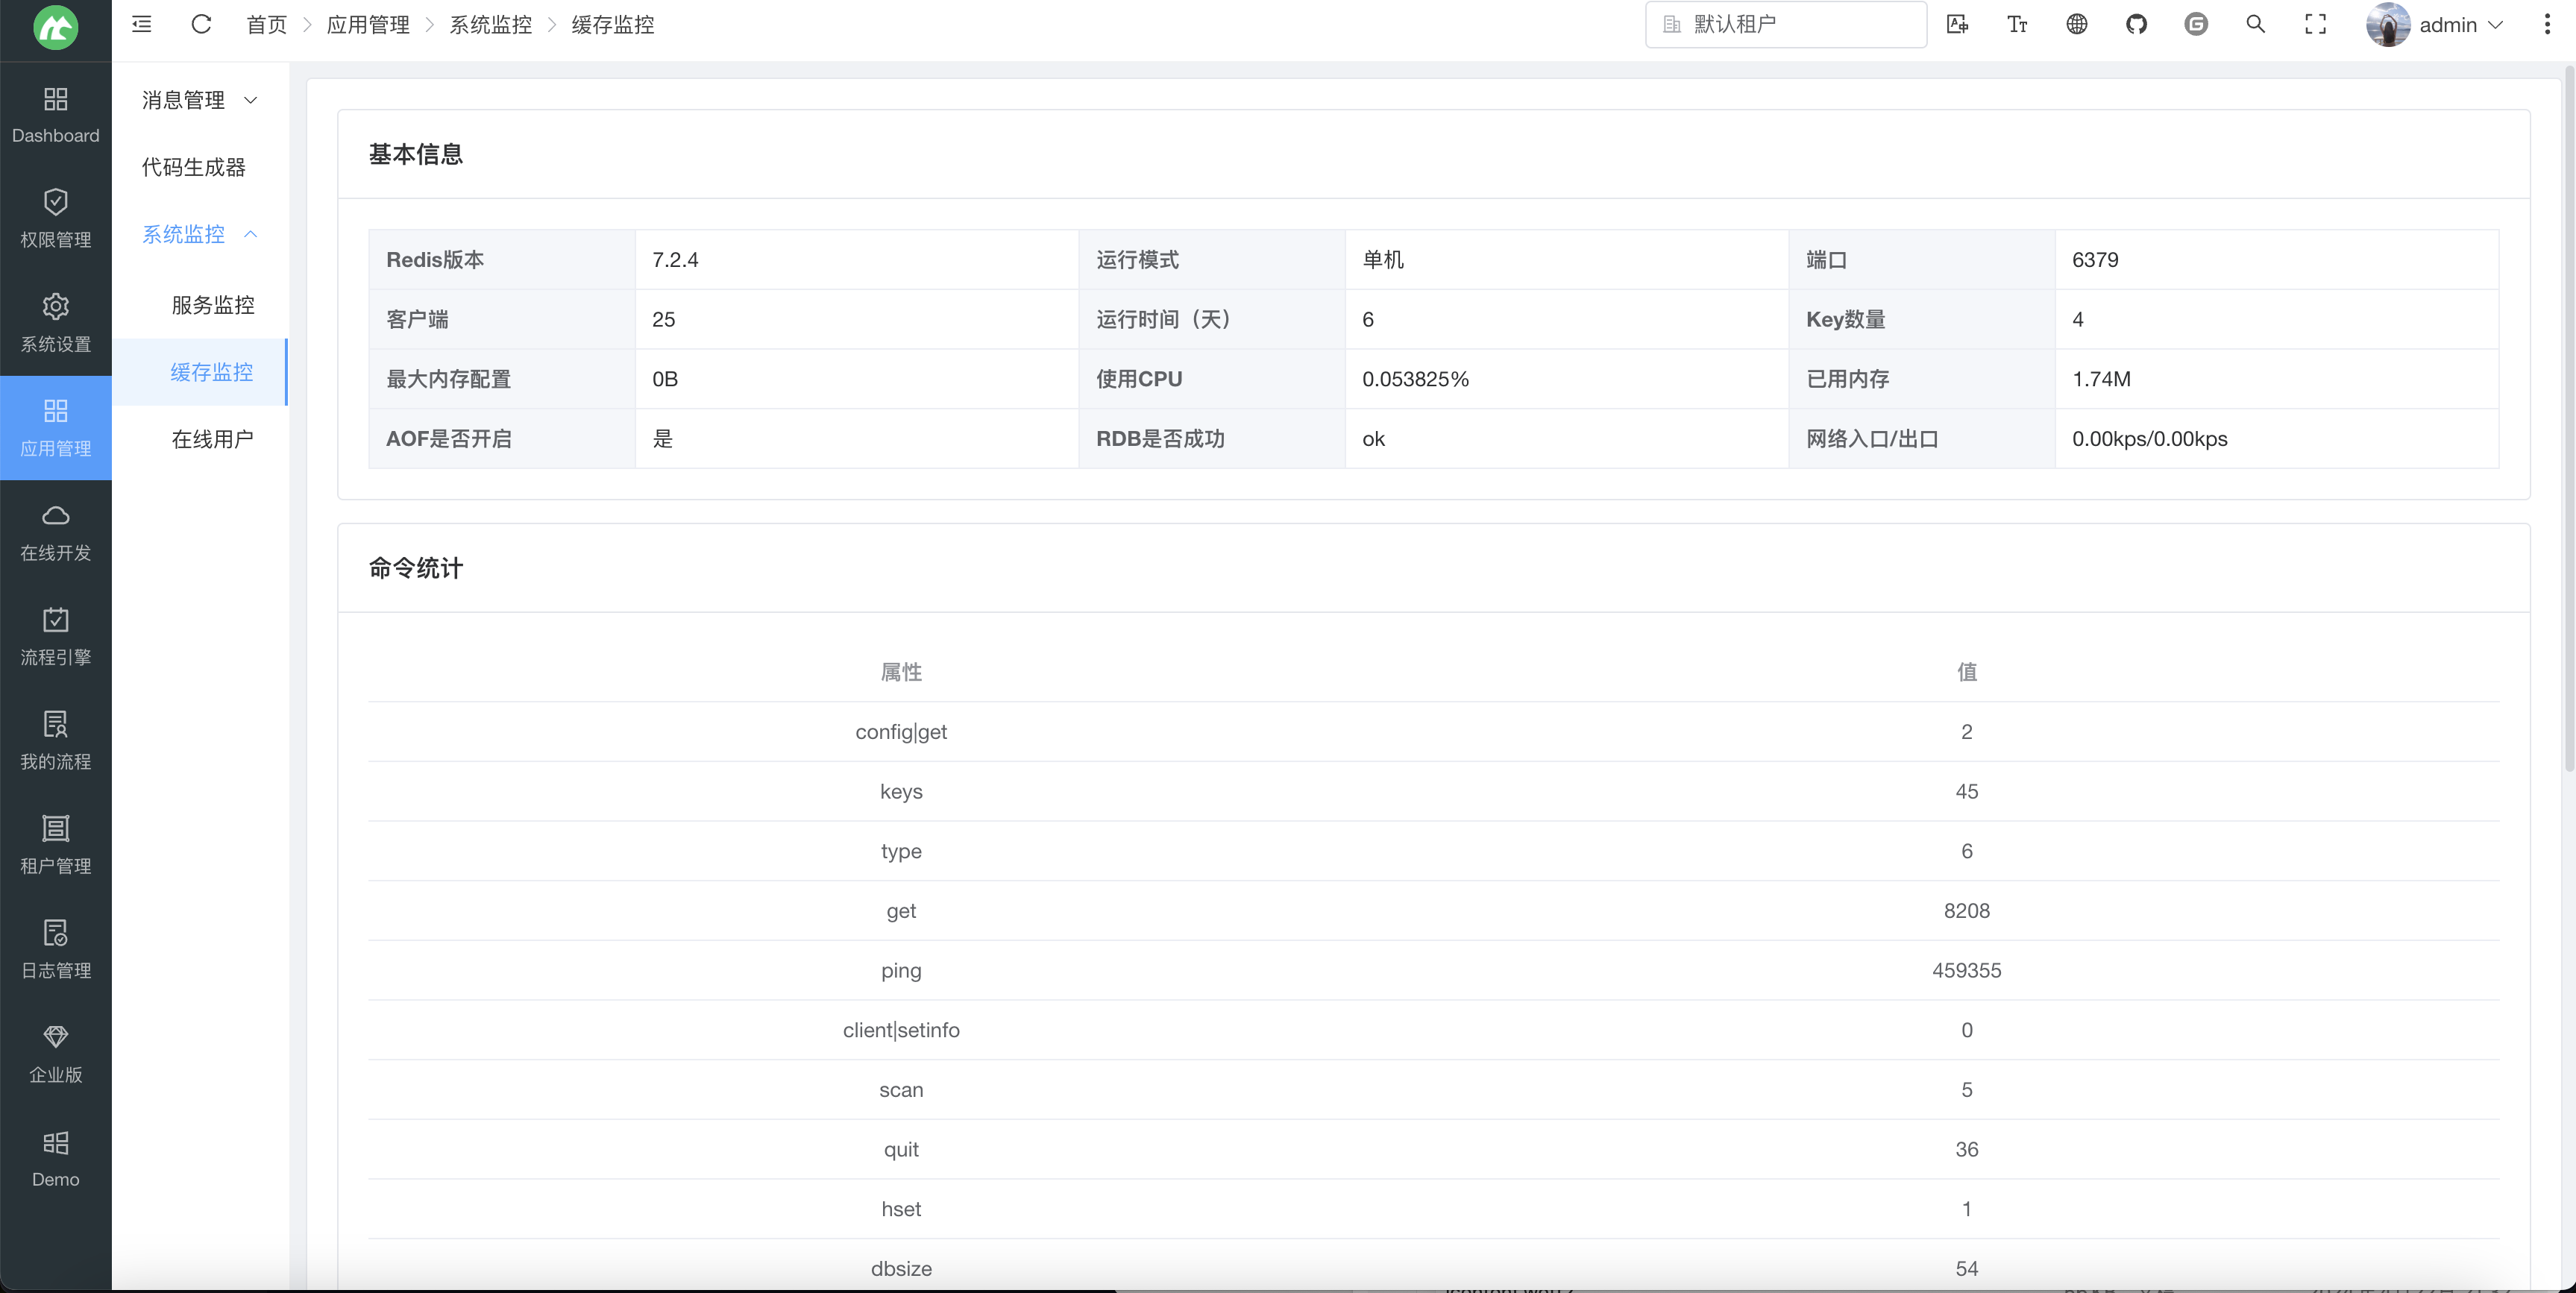Open the GitHub repository icon
Viewport: 2576px width, 1293px height.
pos(2136,24)
